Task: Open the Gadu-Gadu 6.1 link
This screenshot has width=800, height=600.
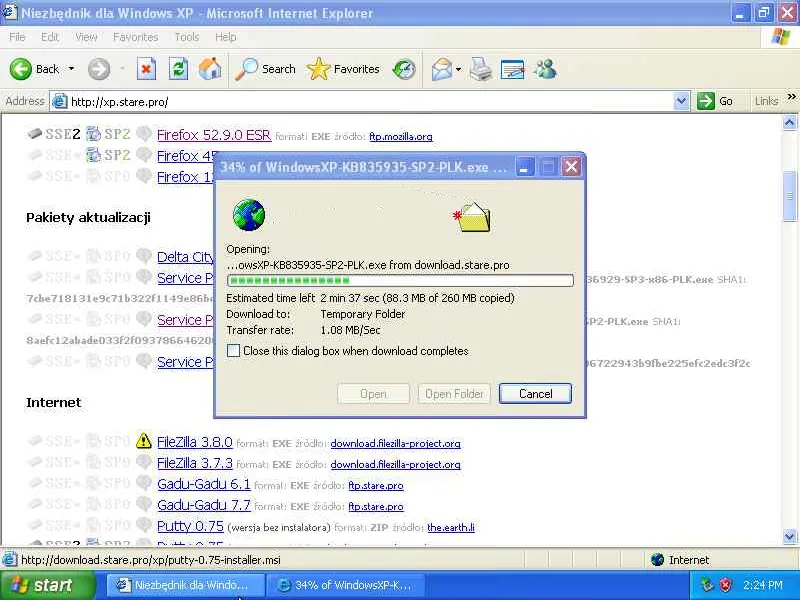Action: [x=204, y=484]
